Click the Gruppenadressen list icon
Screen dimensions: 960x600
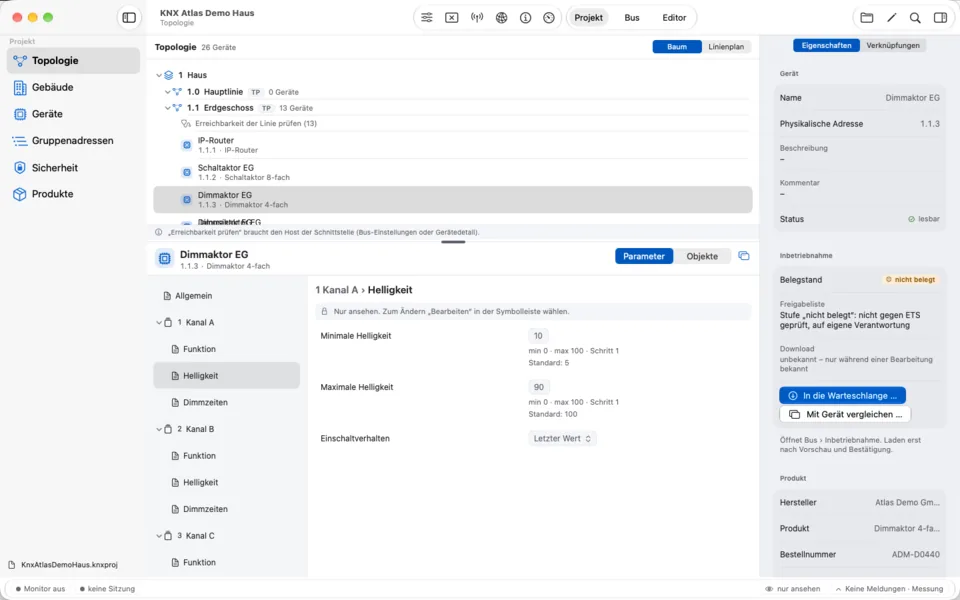[20, 141]
